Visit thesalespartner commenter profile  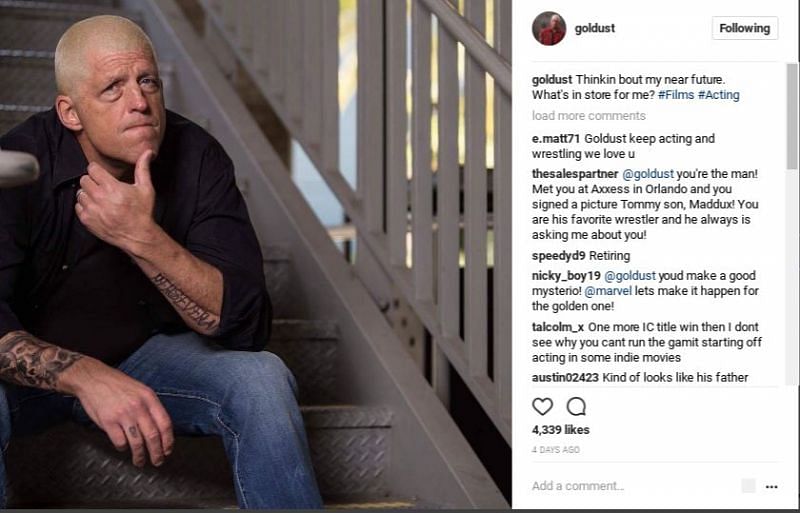(575, 174)
